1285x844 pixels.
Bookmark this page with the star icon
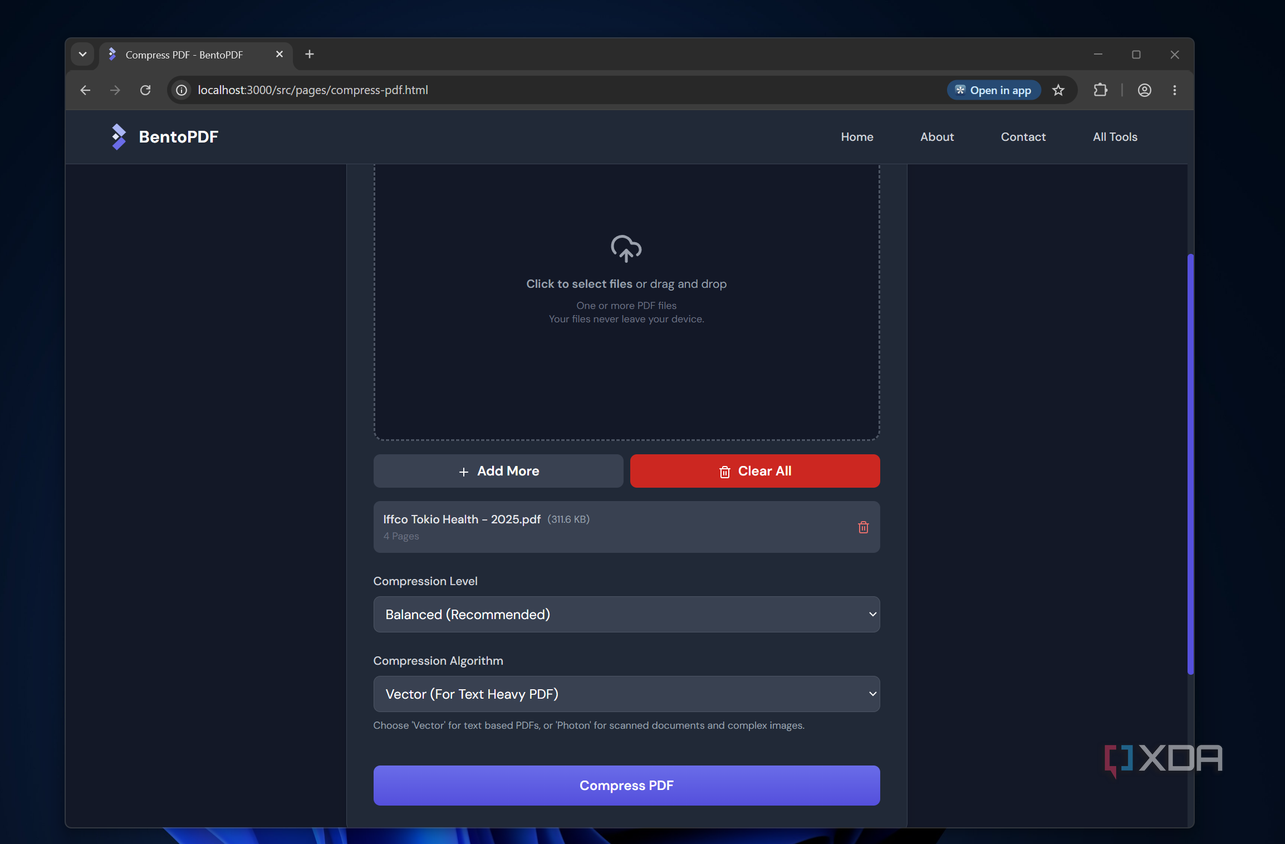pyautogui.click(x=1058, y=90)
